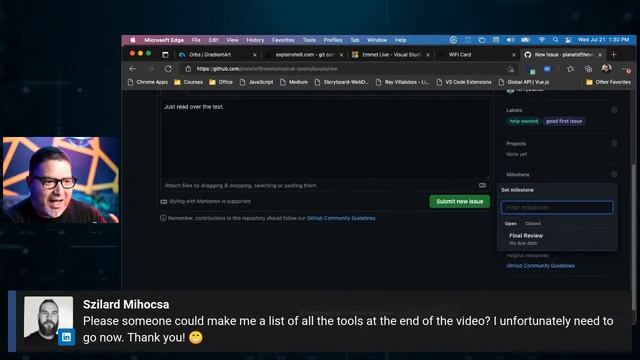The image size is (640, 360).
Task: Show Closed milestones tab
Action: (533, 224)
